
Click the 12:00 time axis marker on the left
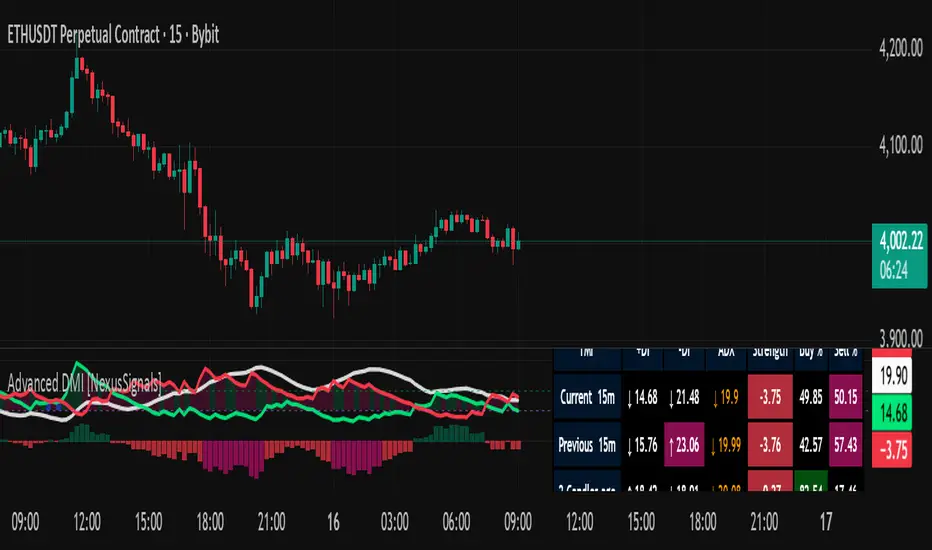tap(87, 522)
